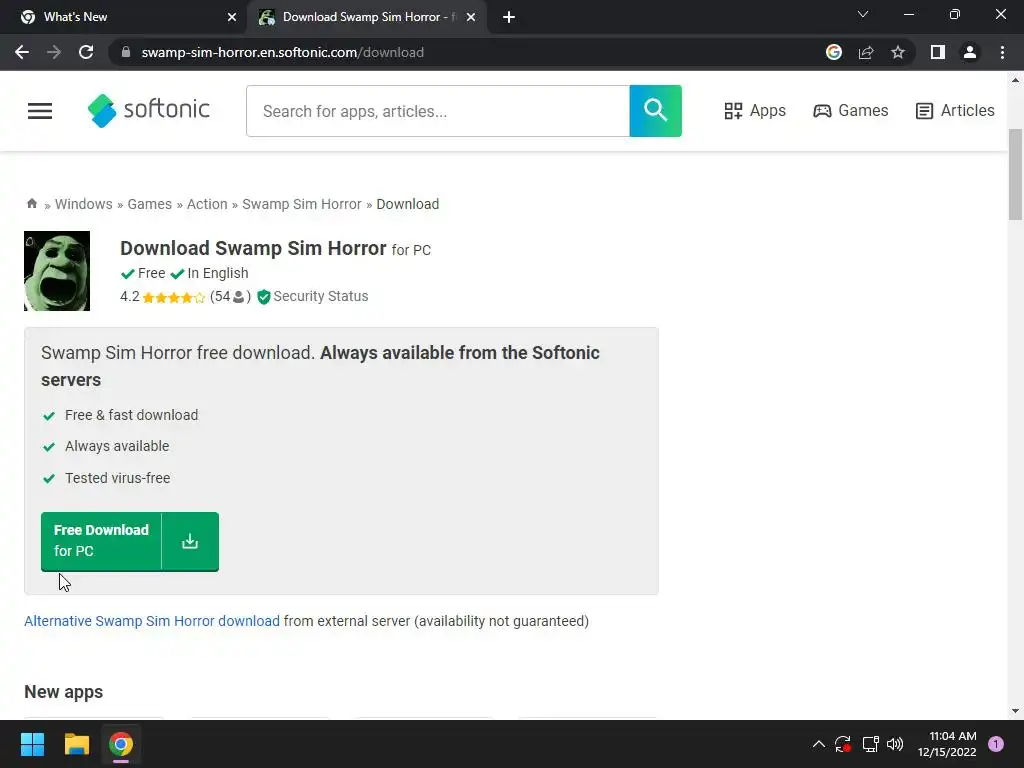Click the volume speaker tray icon
The height and width of the screenshot is (768, 1024).
tap(895, 744)
